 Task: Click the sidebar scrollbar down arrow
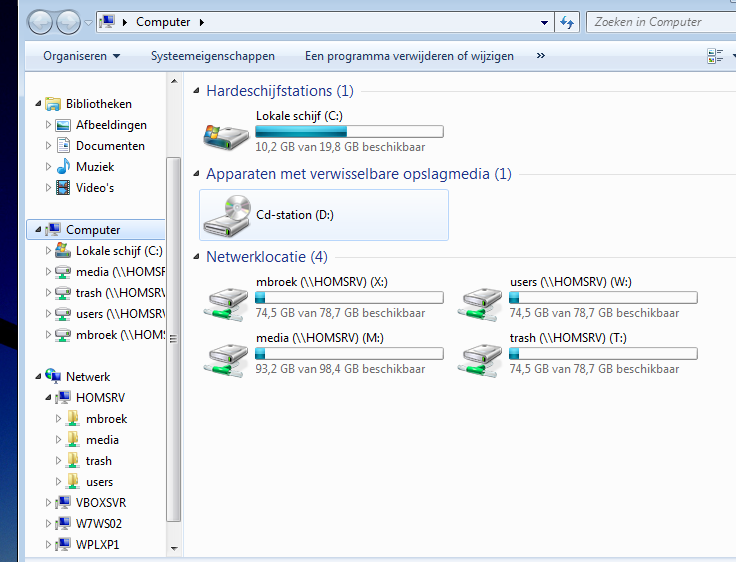click(174, 548)
